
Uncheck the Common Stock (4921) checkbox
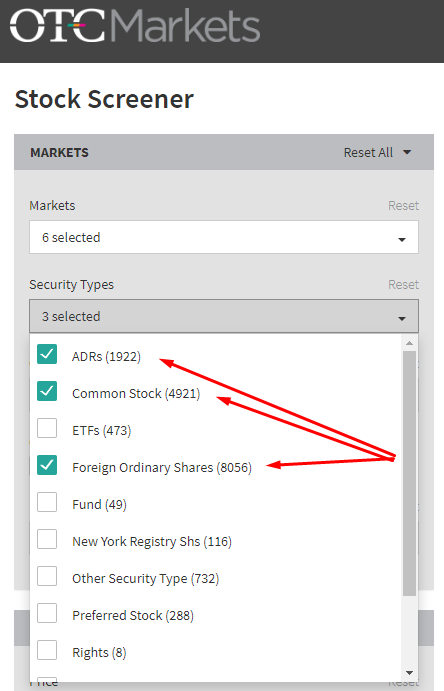(47, 391)
